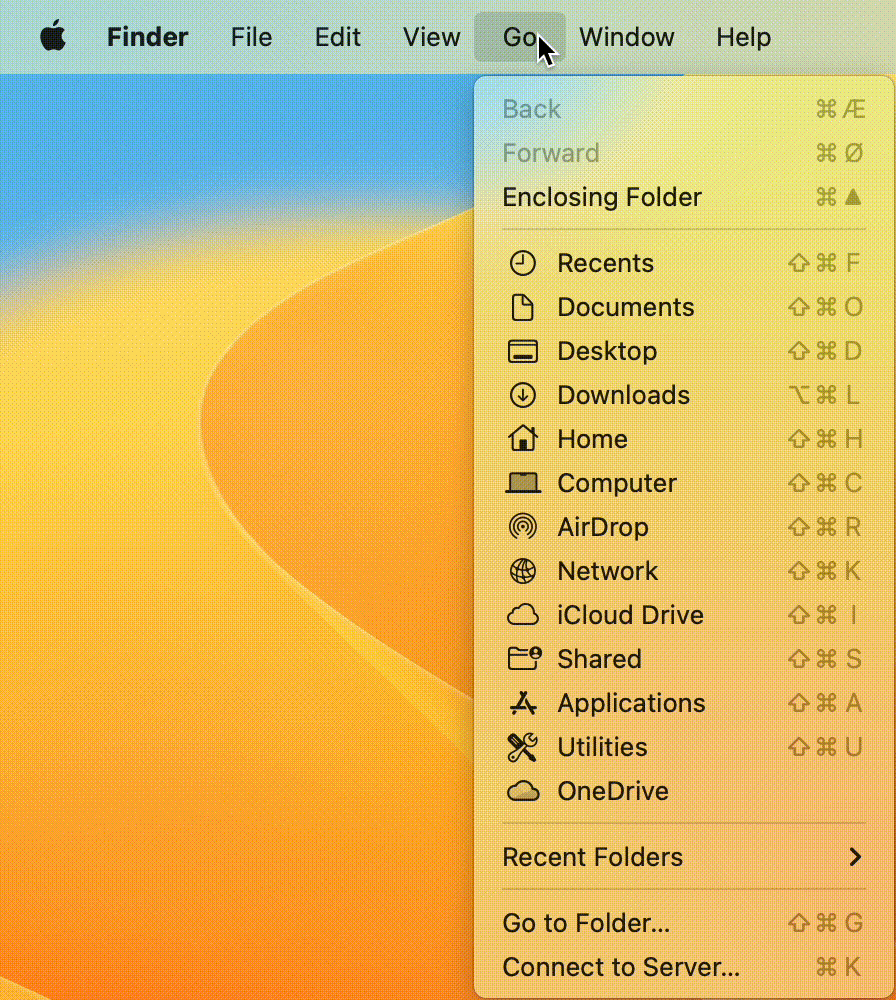896x1000 pixels.
Task: Choose Enclosing Folder from Go menu
Action: [602, 197]
